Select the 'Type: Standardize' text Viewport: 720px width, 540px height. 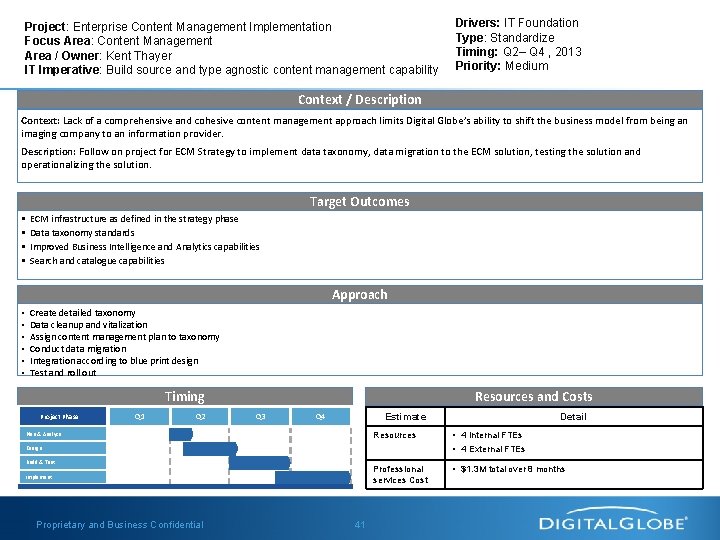coord(505,37)
